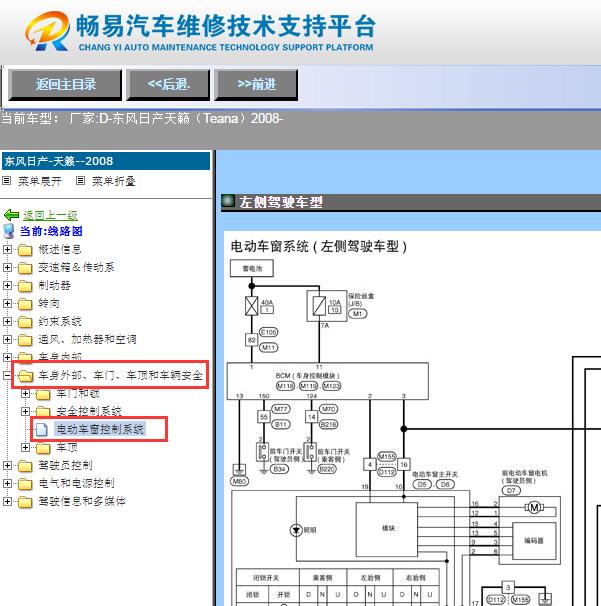Image resolution: width=601 pixels, height=606 pixels.
Task: Select 车身外部、车门、车顶和车辆安全 label
Action: [120, 375]
